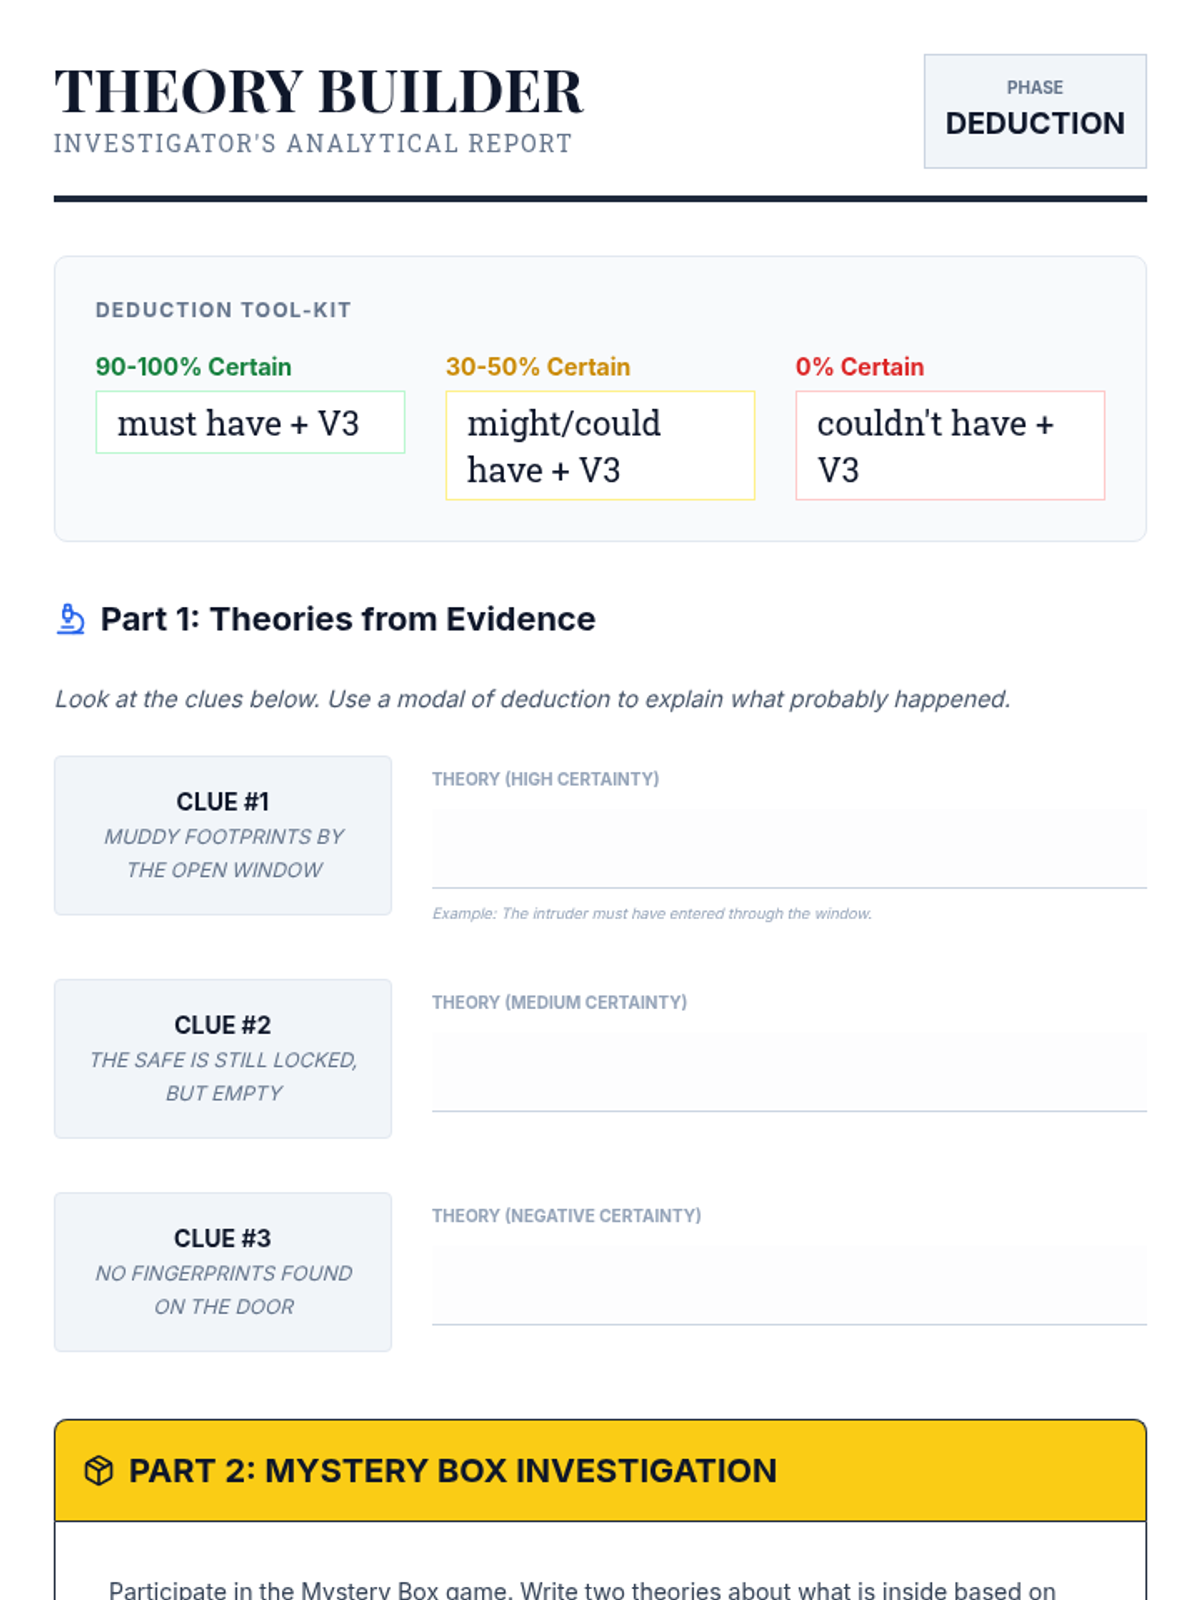Open the Clue #2 locked safe card

point(223,1058)
